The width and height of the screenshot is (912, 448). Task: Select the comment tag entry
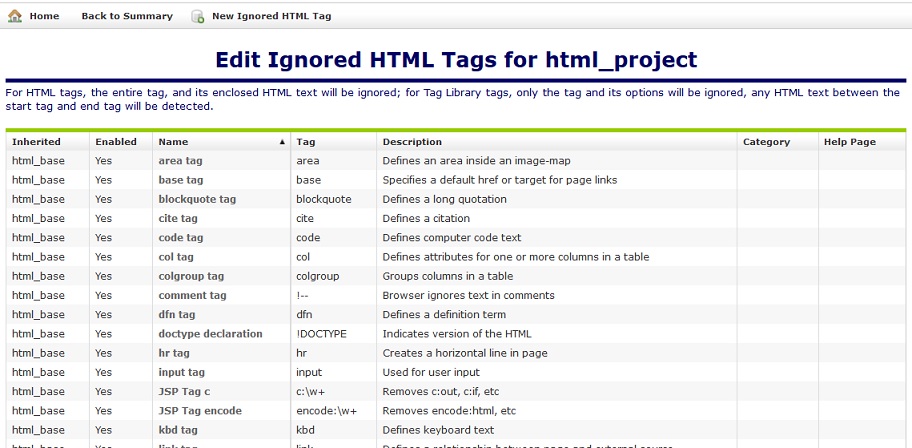(192, 296)
